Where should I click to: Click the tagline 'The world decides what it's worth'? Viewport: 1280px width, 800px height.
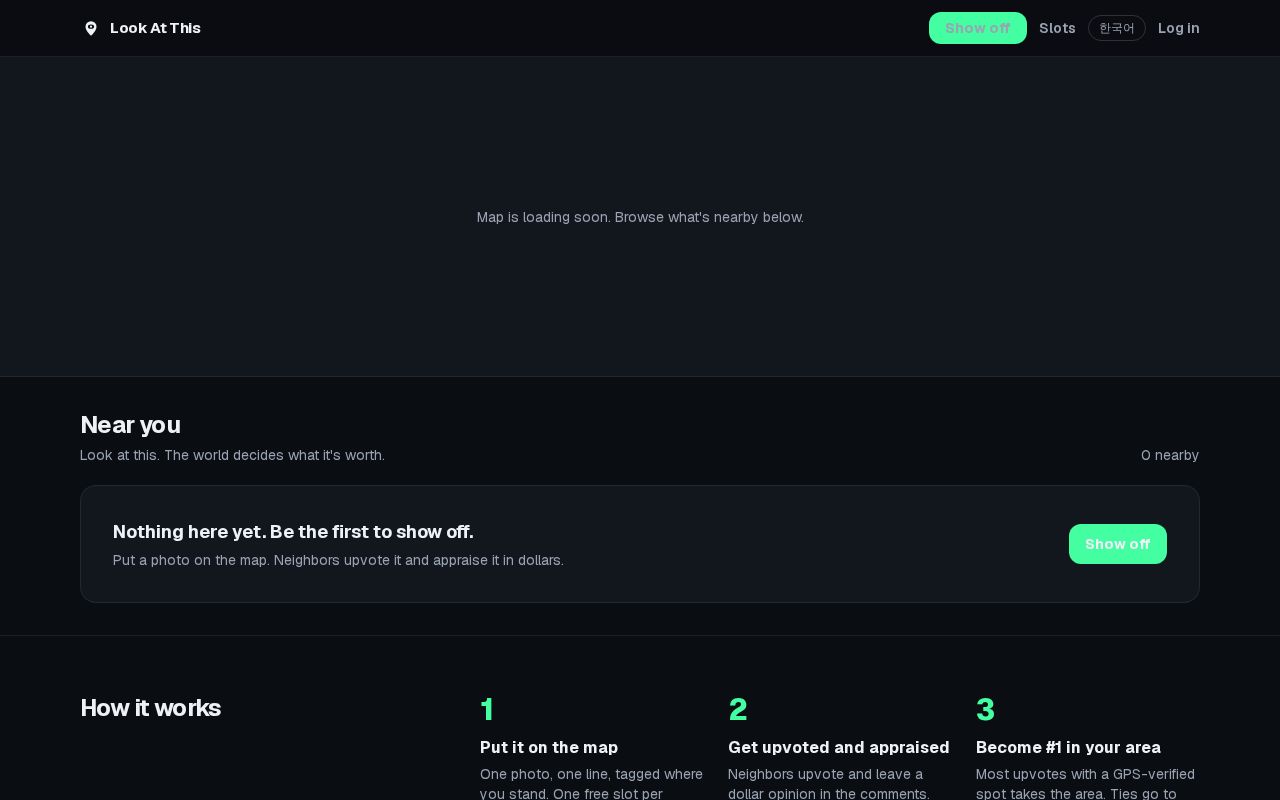274,455
